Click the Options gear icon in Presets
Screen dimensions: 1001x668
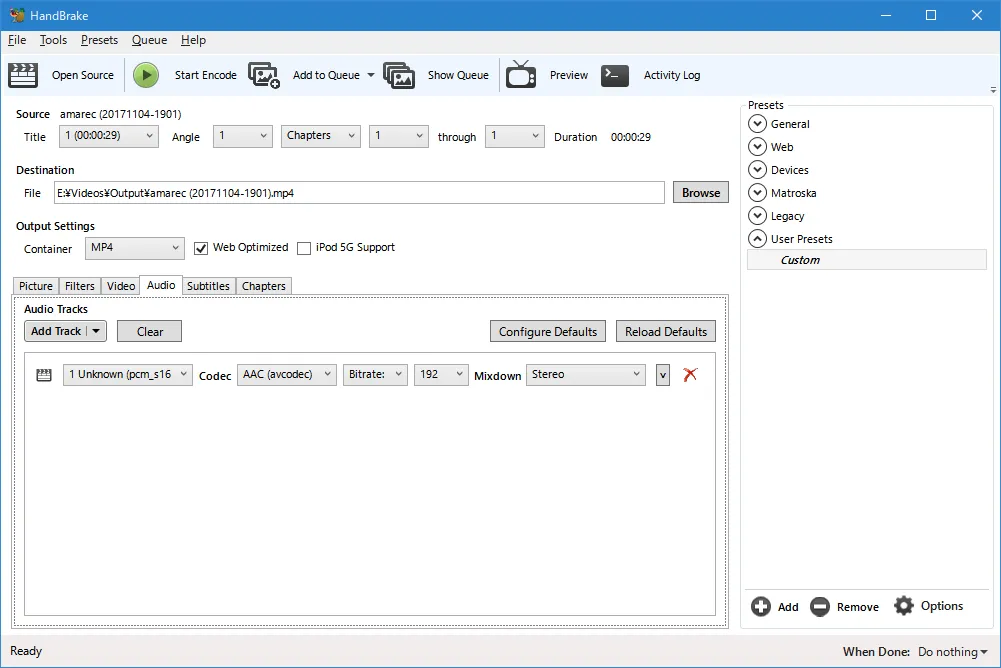point(904,606)
